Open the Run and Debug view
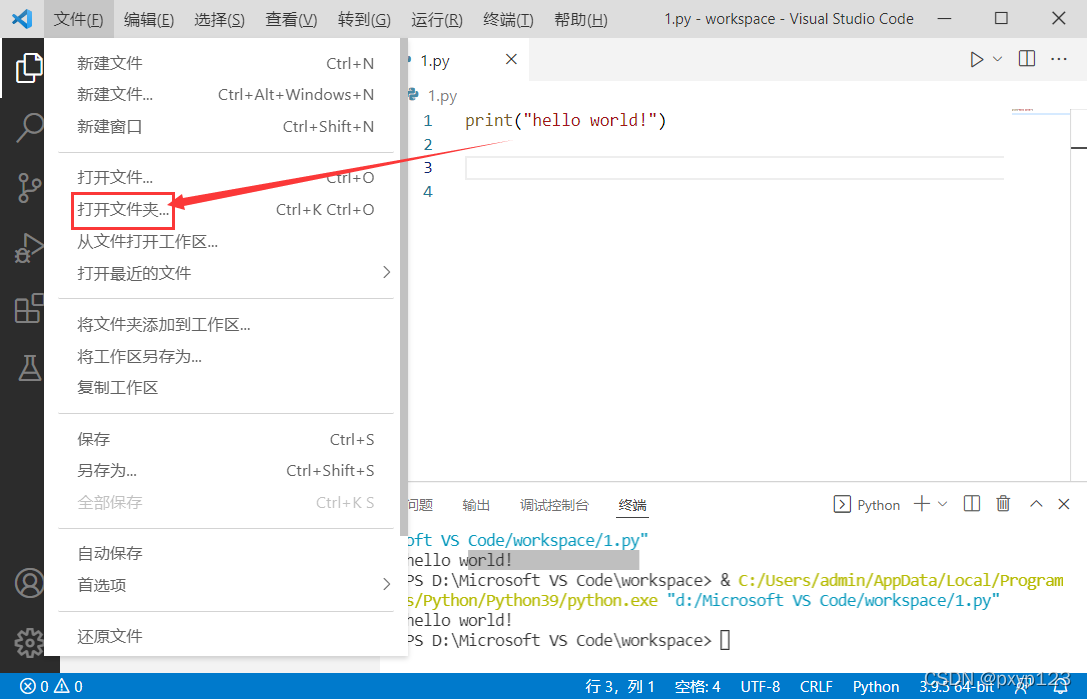The height and width of the screenshot is (699, 1087). [x=28, y=248]
